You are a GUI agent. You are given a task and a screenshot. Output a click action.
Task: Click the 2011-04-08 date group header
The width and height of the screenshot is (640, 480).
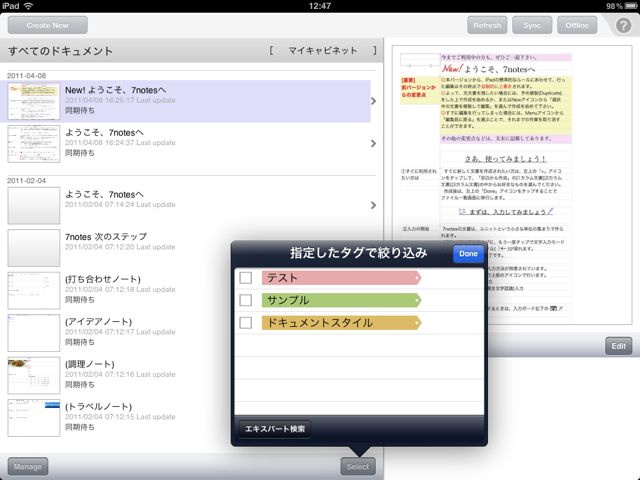[27, 76]
